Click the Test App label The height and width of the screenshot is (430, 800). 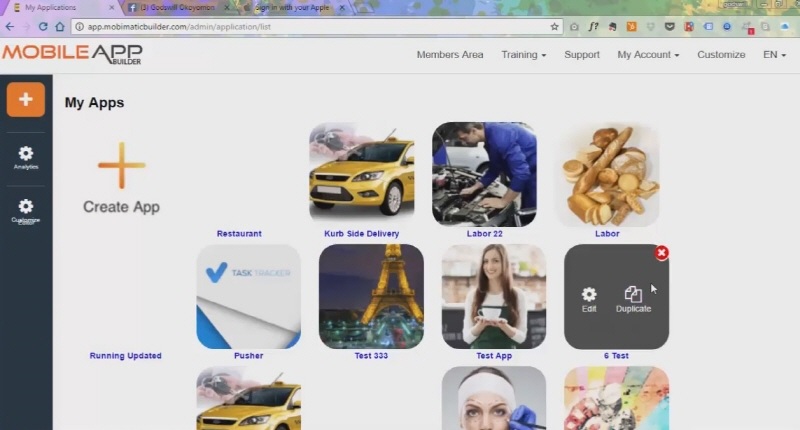tap(494, 356)
